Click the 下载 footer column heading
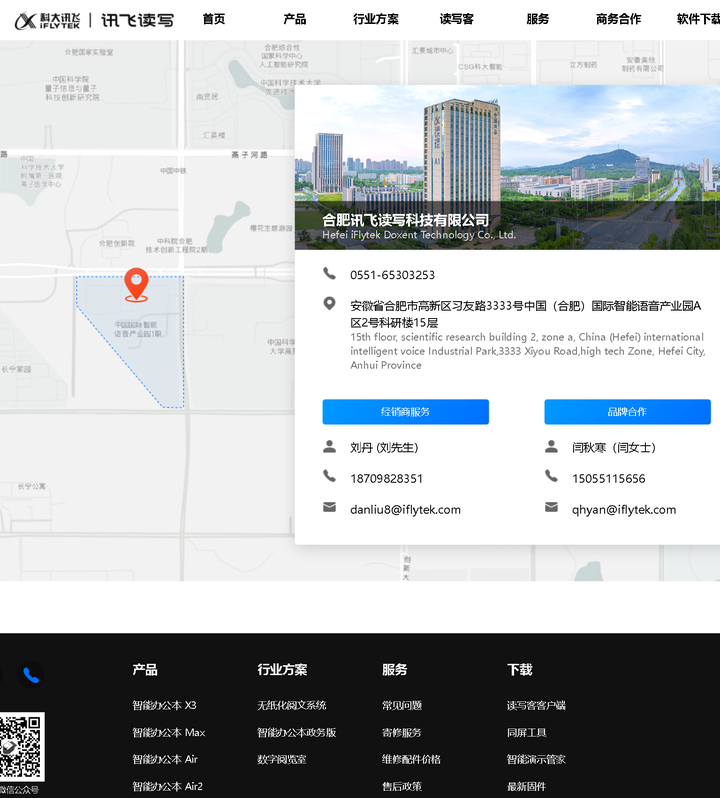This screenshot has width=720, height=798. point(520,670)
